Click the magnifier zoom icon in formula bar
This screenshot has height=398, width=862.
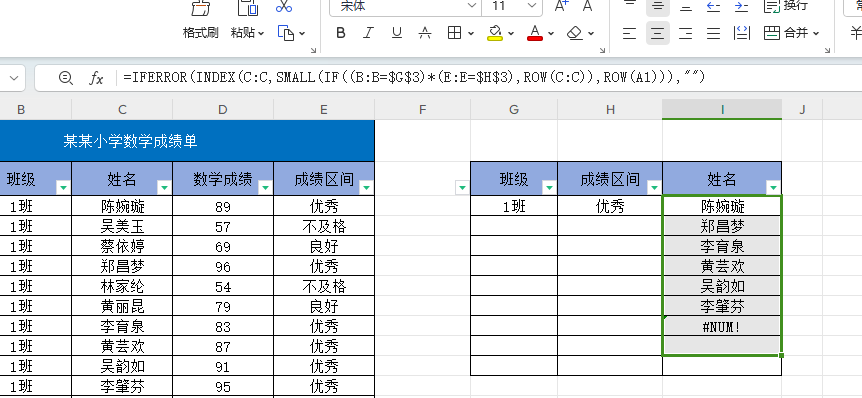click(65, 78)
